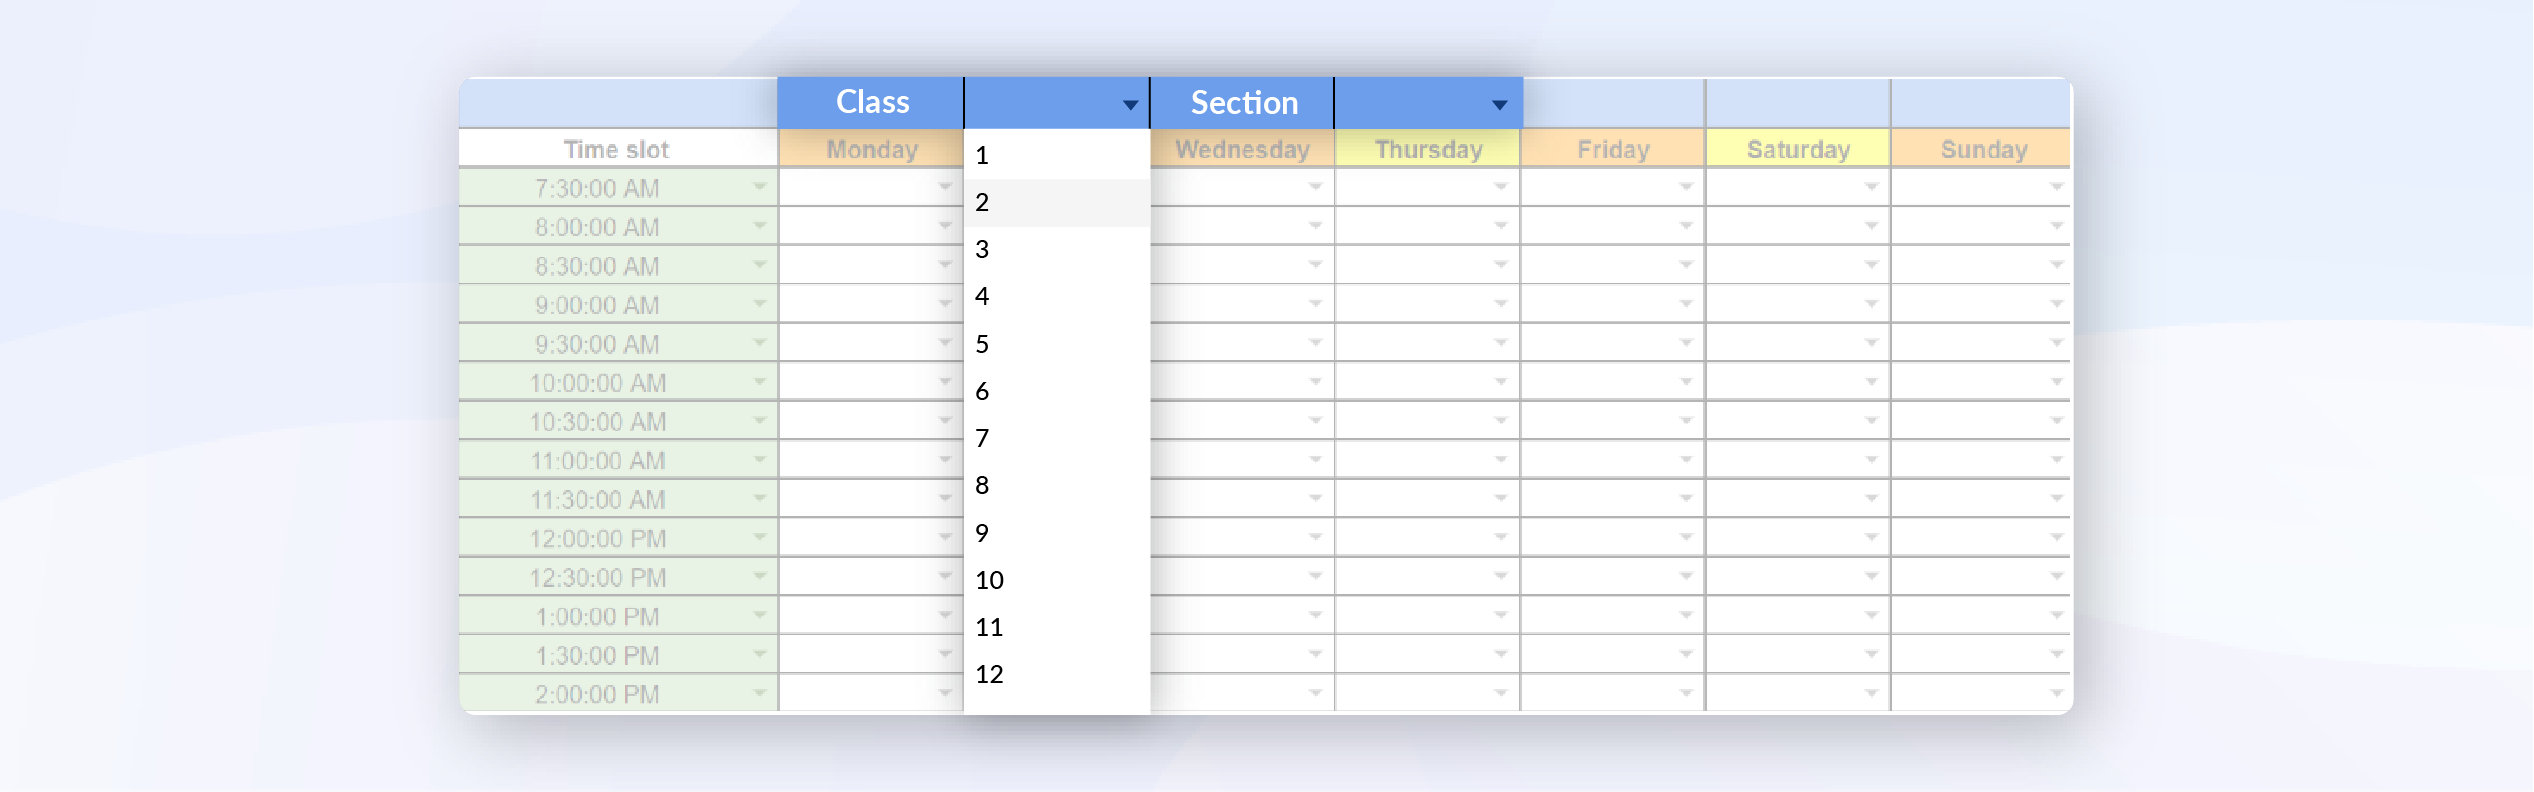
Task: Open the Sunday 7:30 AM cell dropdown
Action: [2056, 187]
